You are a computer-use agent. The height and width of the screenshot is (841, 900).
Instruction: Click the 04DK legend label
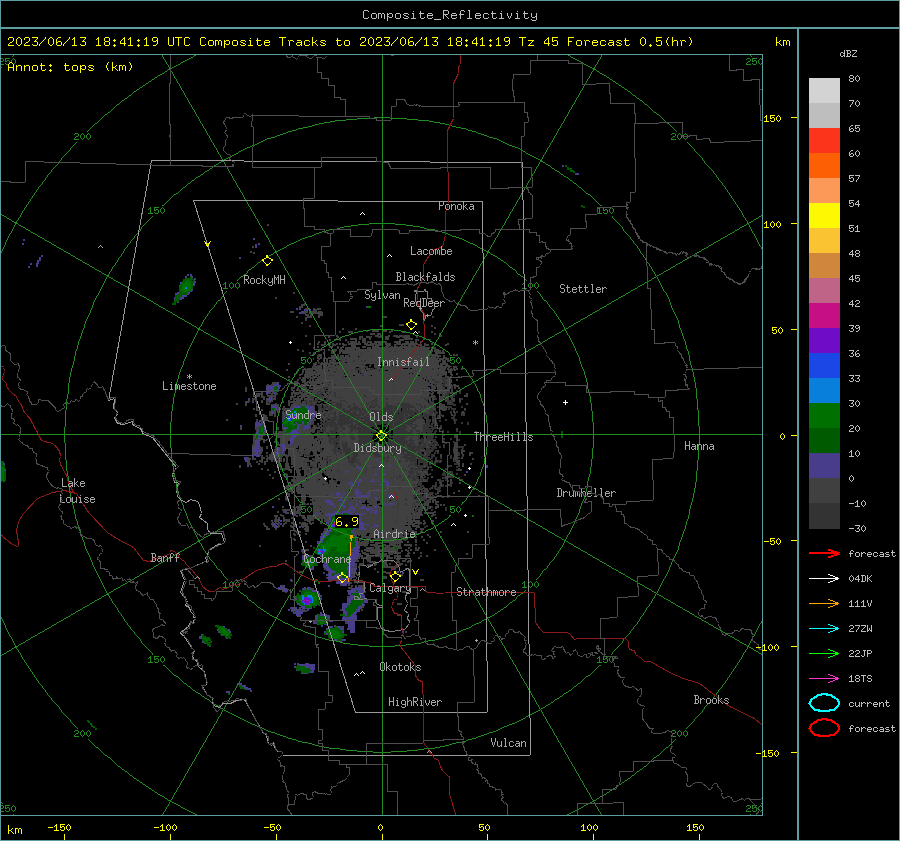click(860, 579)
